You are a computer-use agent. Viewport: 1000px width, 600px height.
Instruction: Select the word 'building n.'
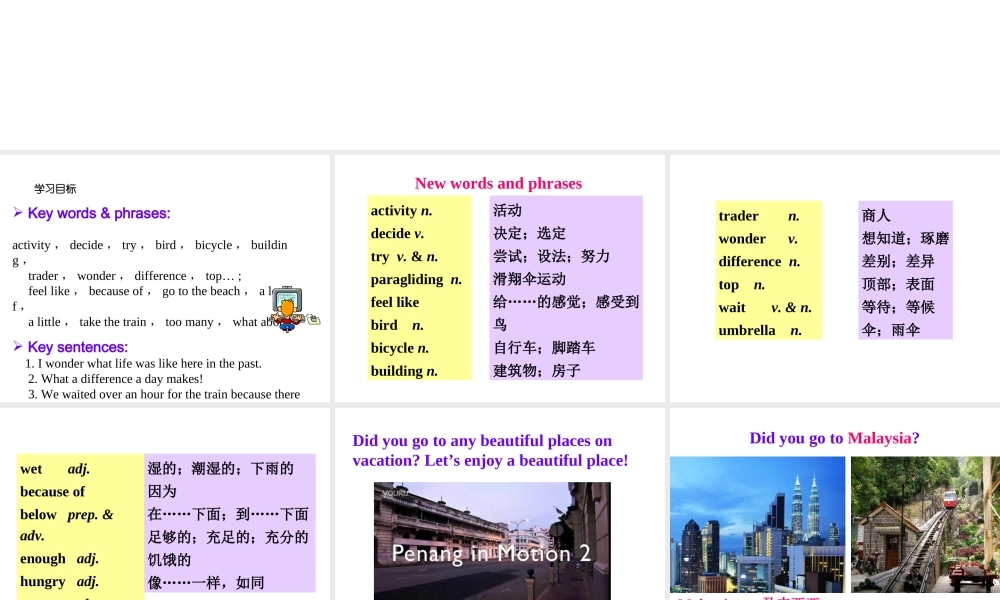point(404,371)
